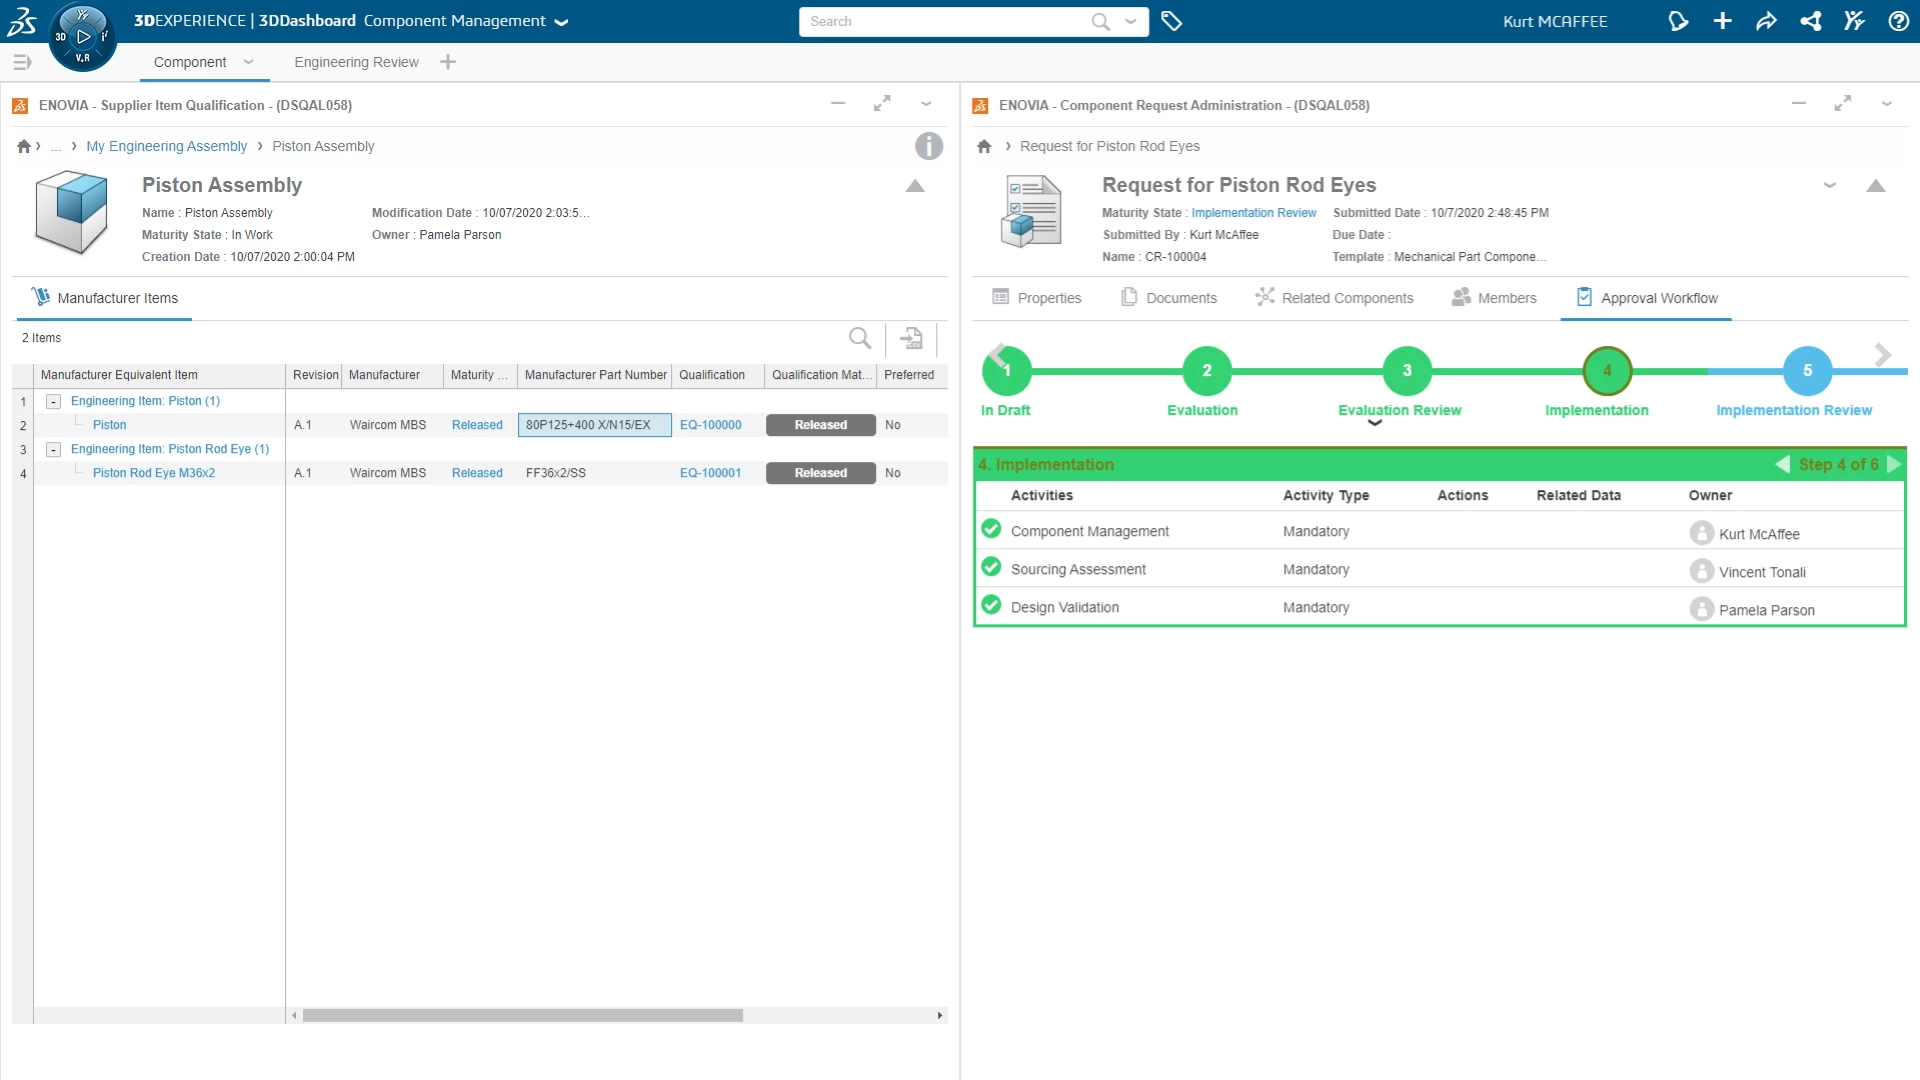Open the EQ-100000 qualification link

click(x=710, y=425)
